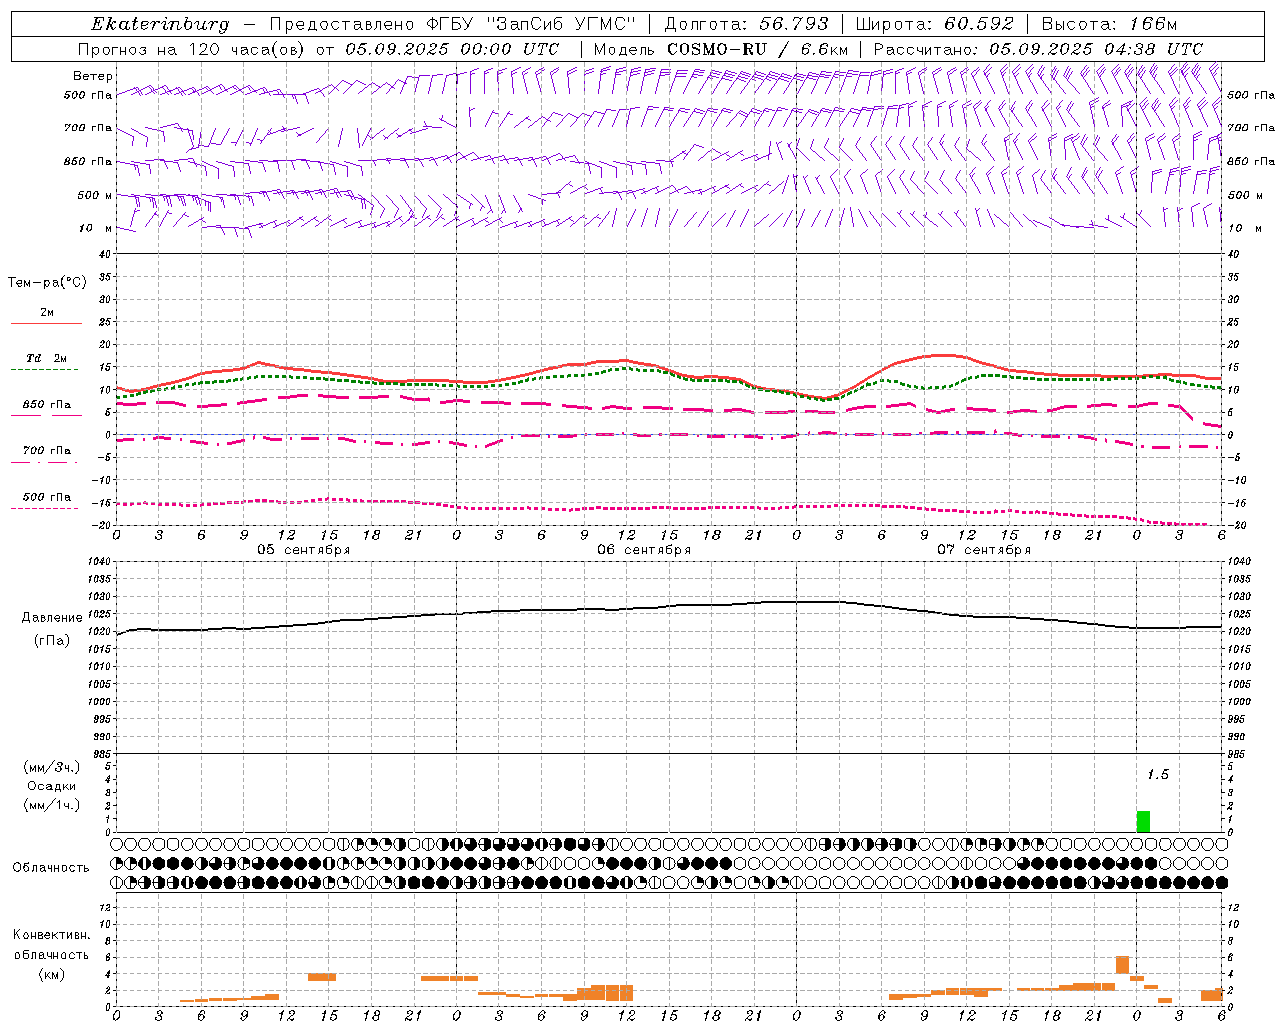This screenshot has width=1280, height=1024.
Task: Click the 500 м wind level label on the left axis
Action: click(95, 195)
